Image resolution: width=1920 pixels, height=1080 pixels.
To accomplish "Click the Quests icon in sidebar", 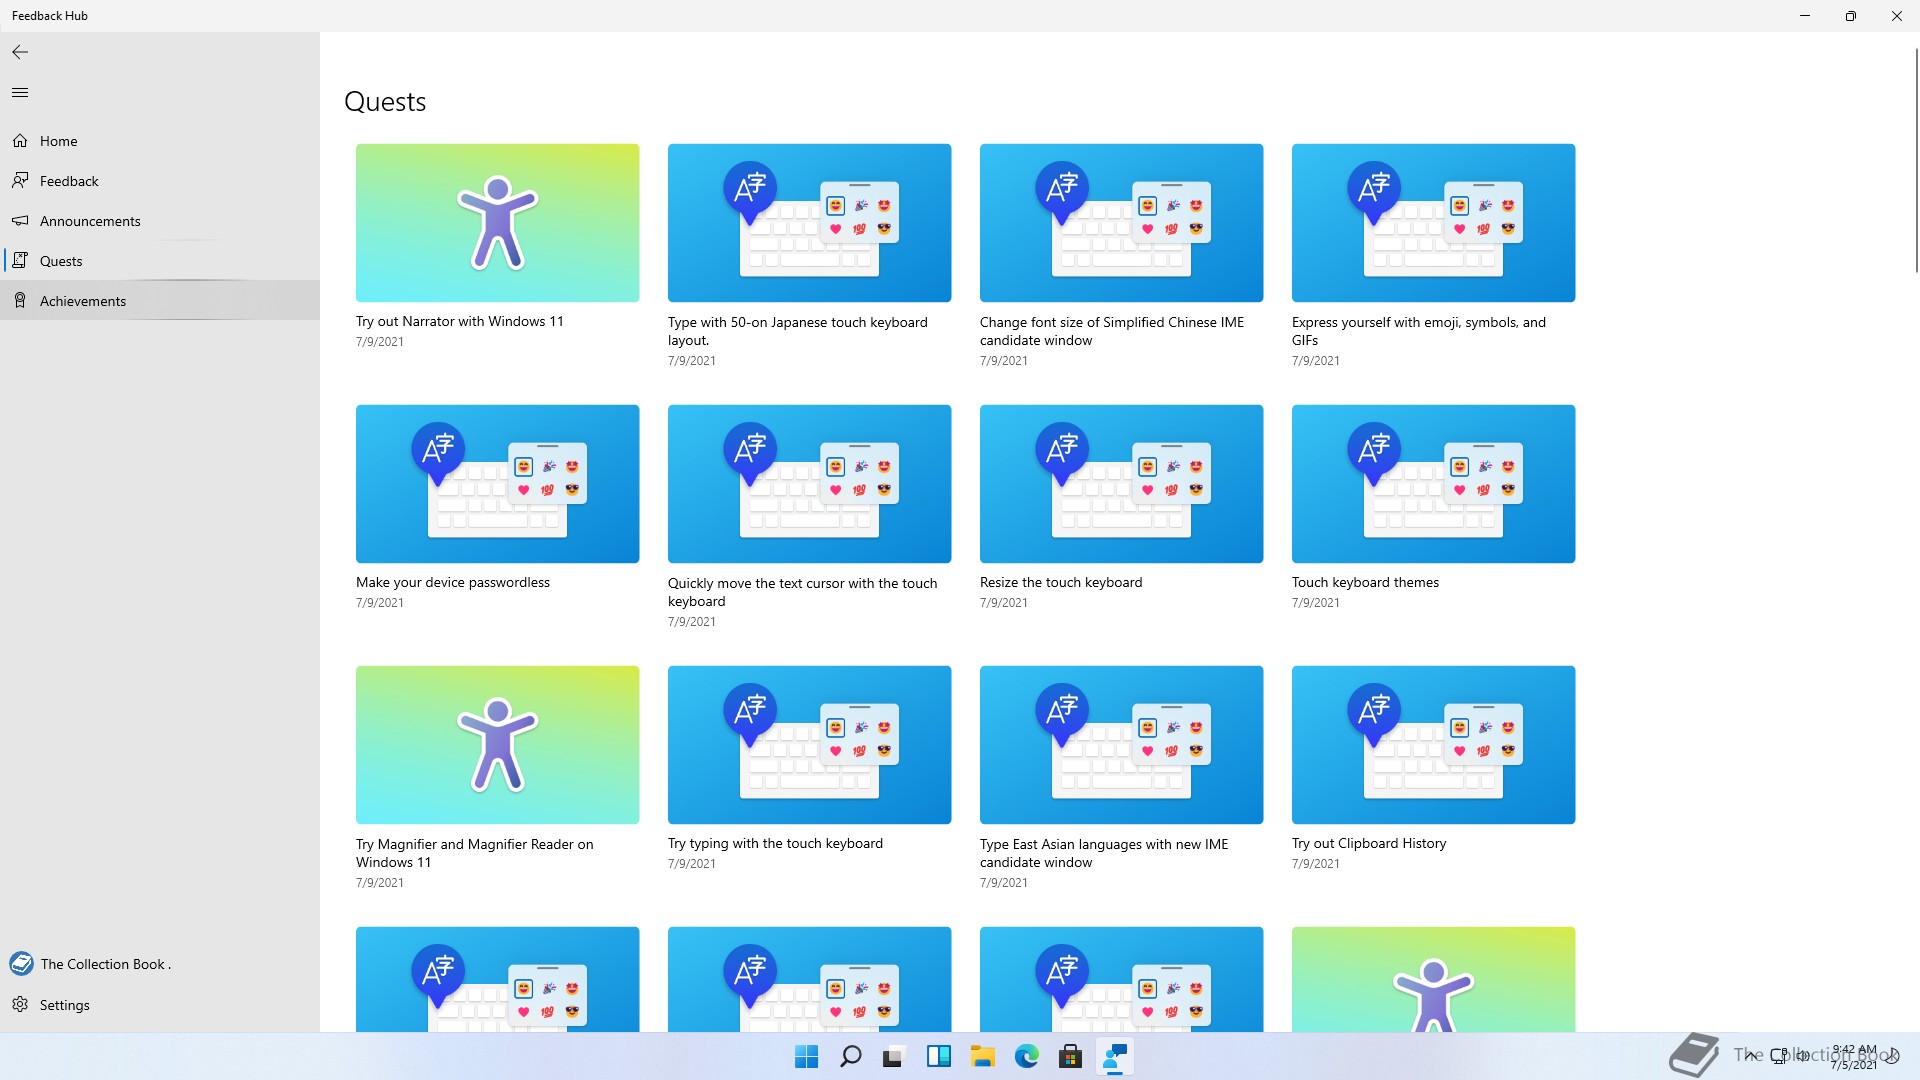I will 20,260.
